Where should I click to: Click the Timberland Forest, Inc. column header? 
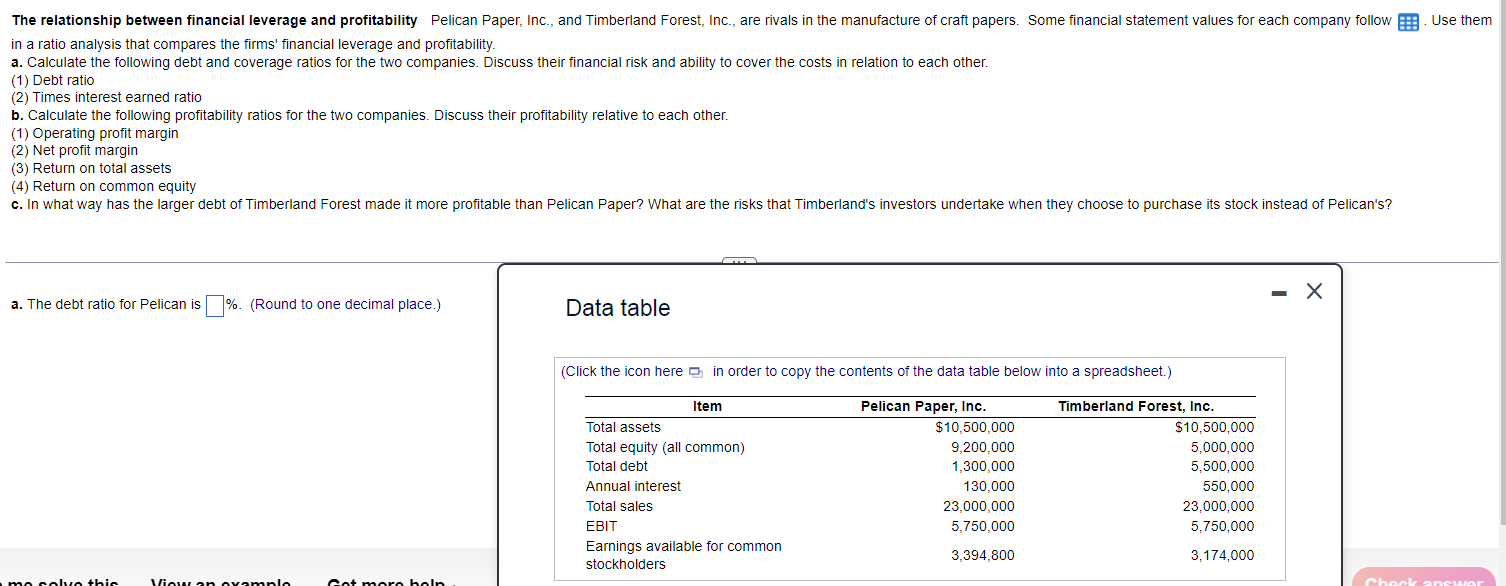[1136, 406]
